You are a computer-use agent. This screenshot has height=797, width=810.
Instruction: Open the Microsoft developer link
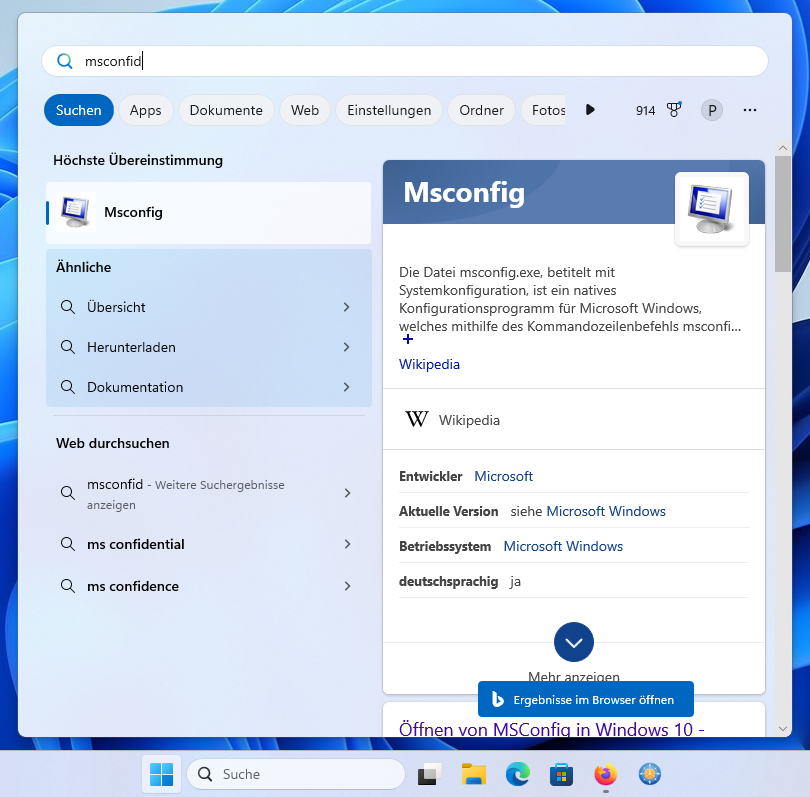coord(503,476)
